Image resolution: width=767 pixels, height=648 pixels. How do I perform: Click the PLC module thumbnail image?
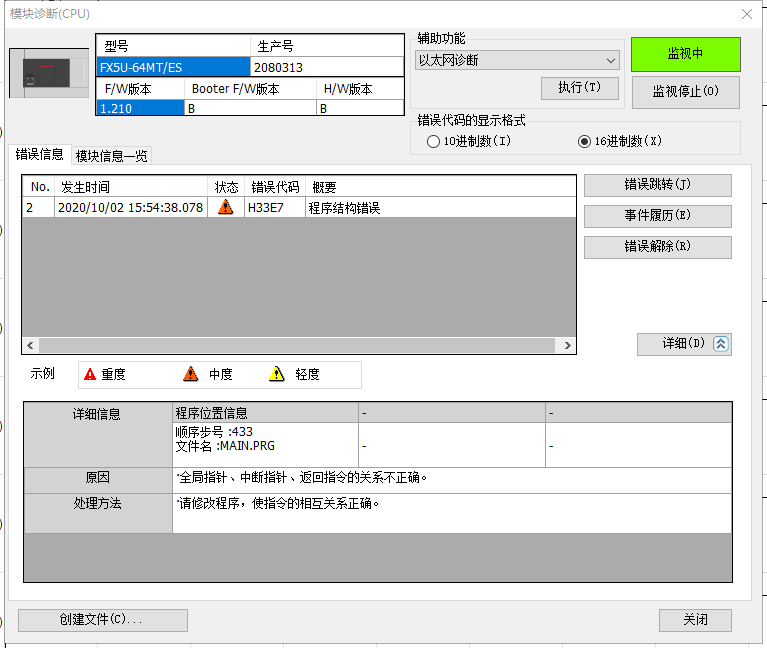49,73
